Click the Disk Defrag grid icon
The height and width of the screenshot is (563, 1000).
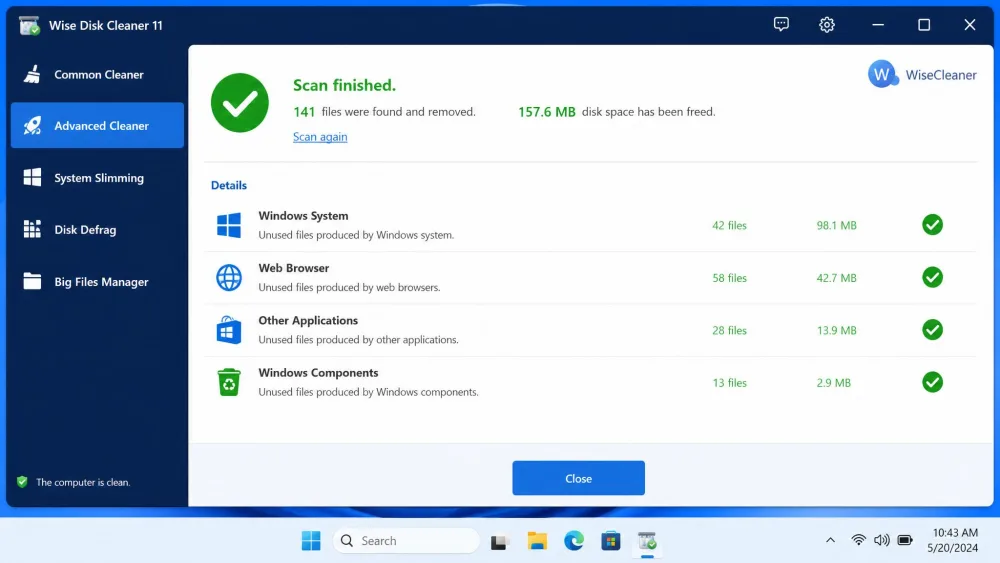pyautogui.click(x=33, y=229)
